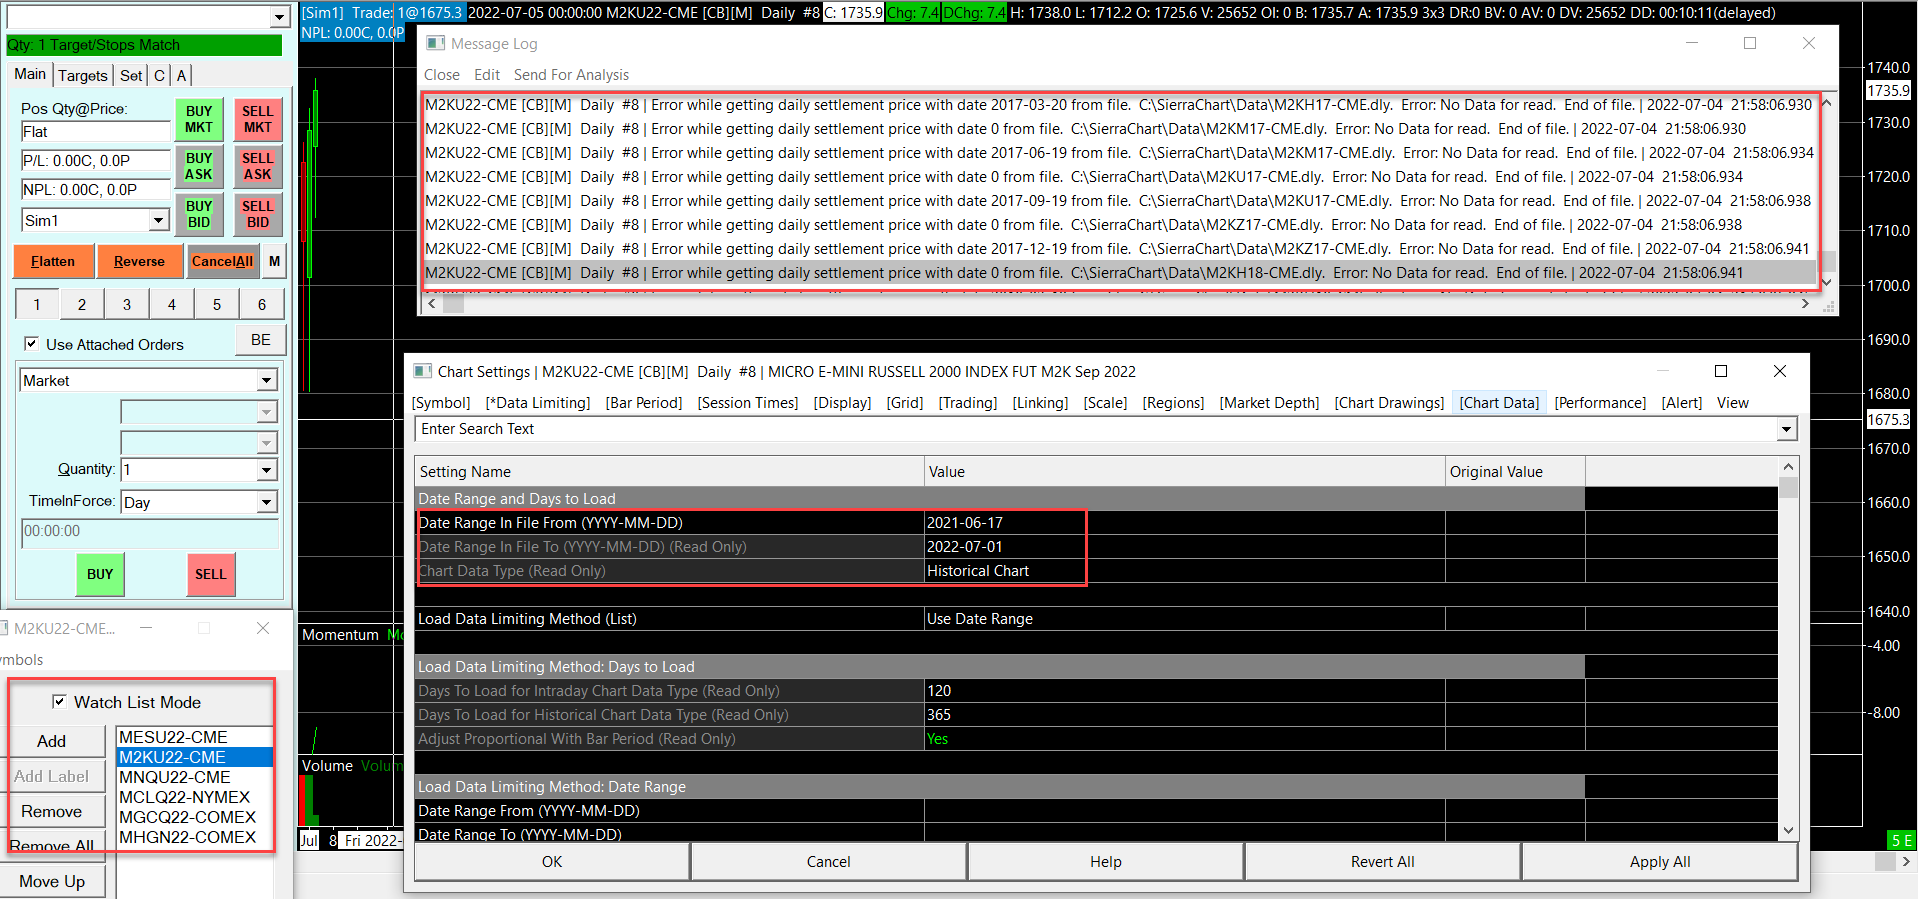The width and height of the screenshot is (1918, 899).
Task: Open the [Market Depth] settings tab
Action: pos(1269,402)
